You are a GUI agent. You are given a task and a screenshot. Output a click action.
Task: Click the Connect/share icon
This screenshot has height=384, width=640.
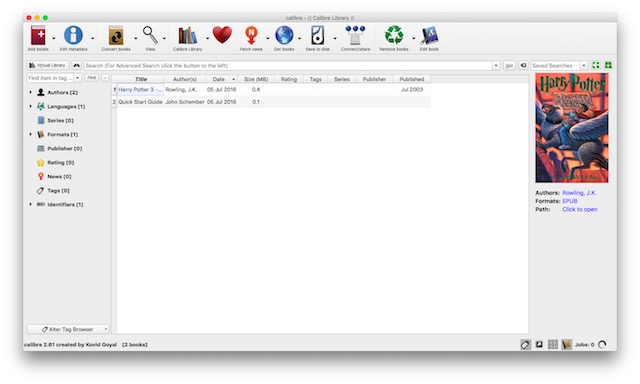point(355,36)
